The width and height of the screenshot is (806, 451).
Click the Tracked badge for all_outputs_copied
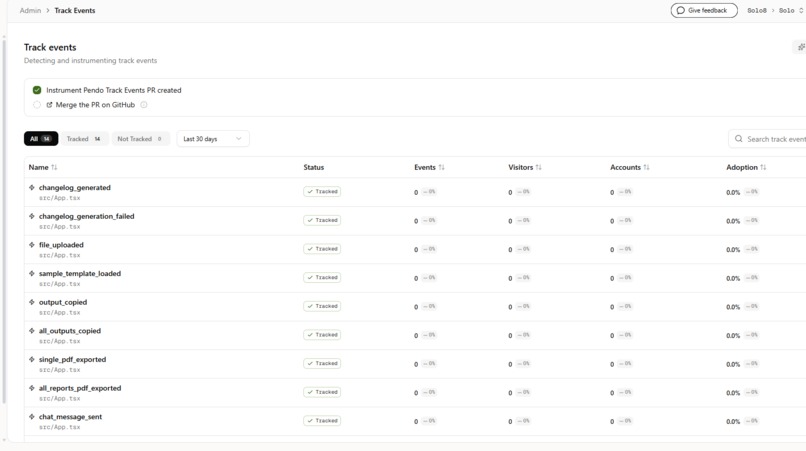[322, 335]
